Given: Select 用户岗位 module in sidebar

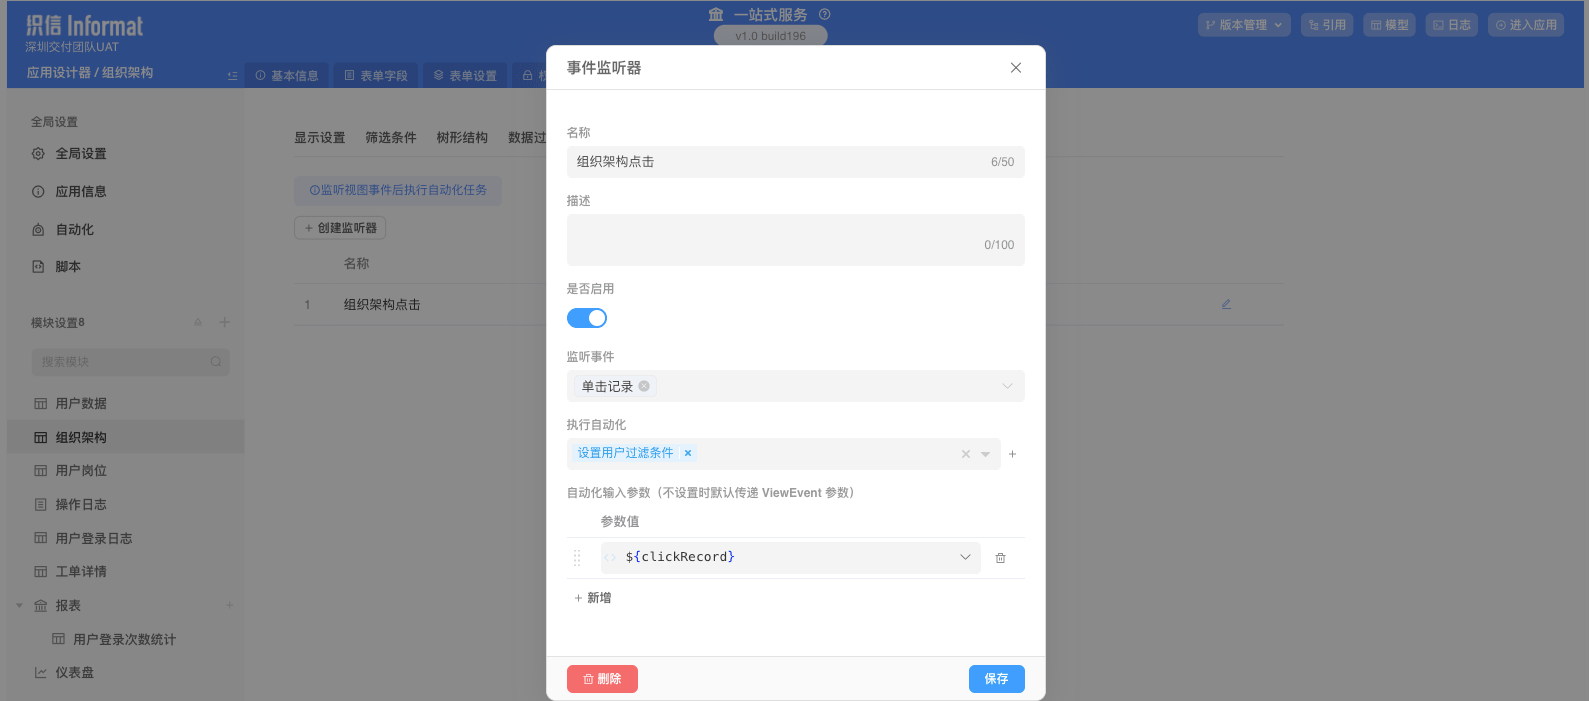Looking at the screenshot, I should click(x=81, y=471).
